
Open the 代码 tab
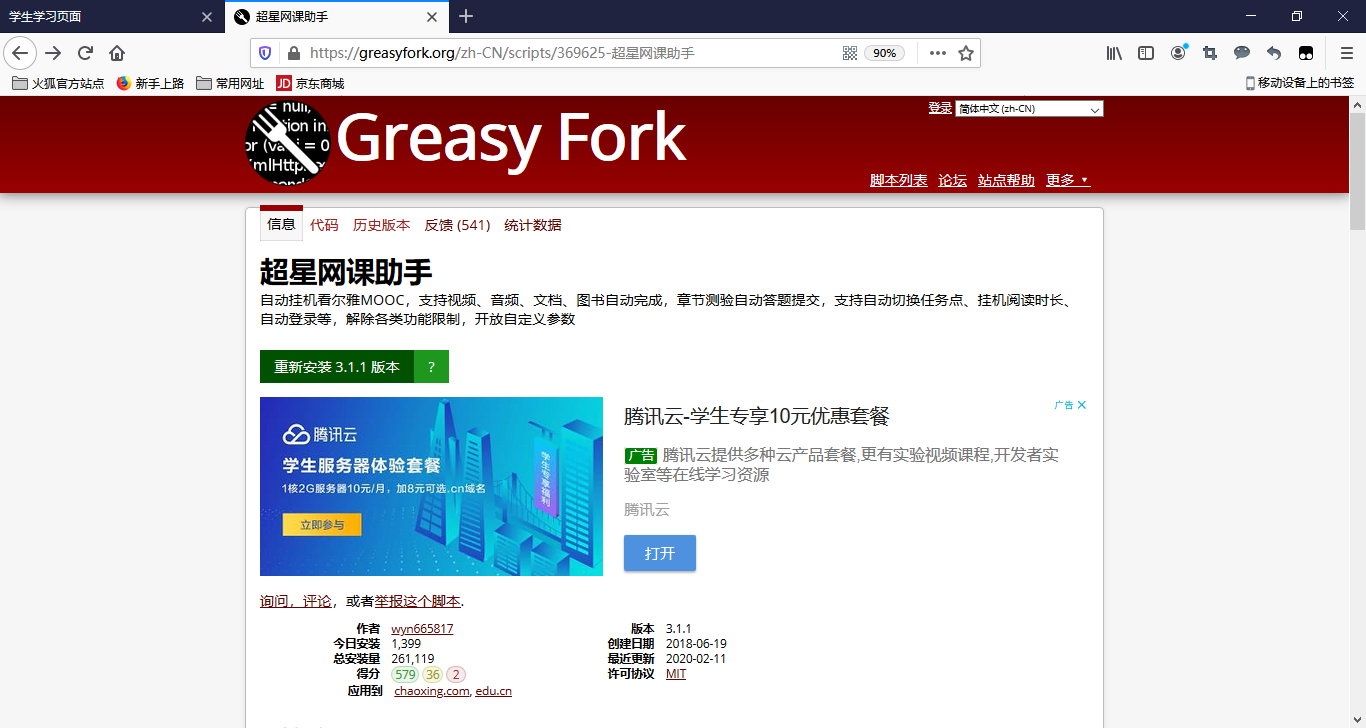click(x=324, y=225)
